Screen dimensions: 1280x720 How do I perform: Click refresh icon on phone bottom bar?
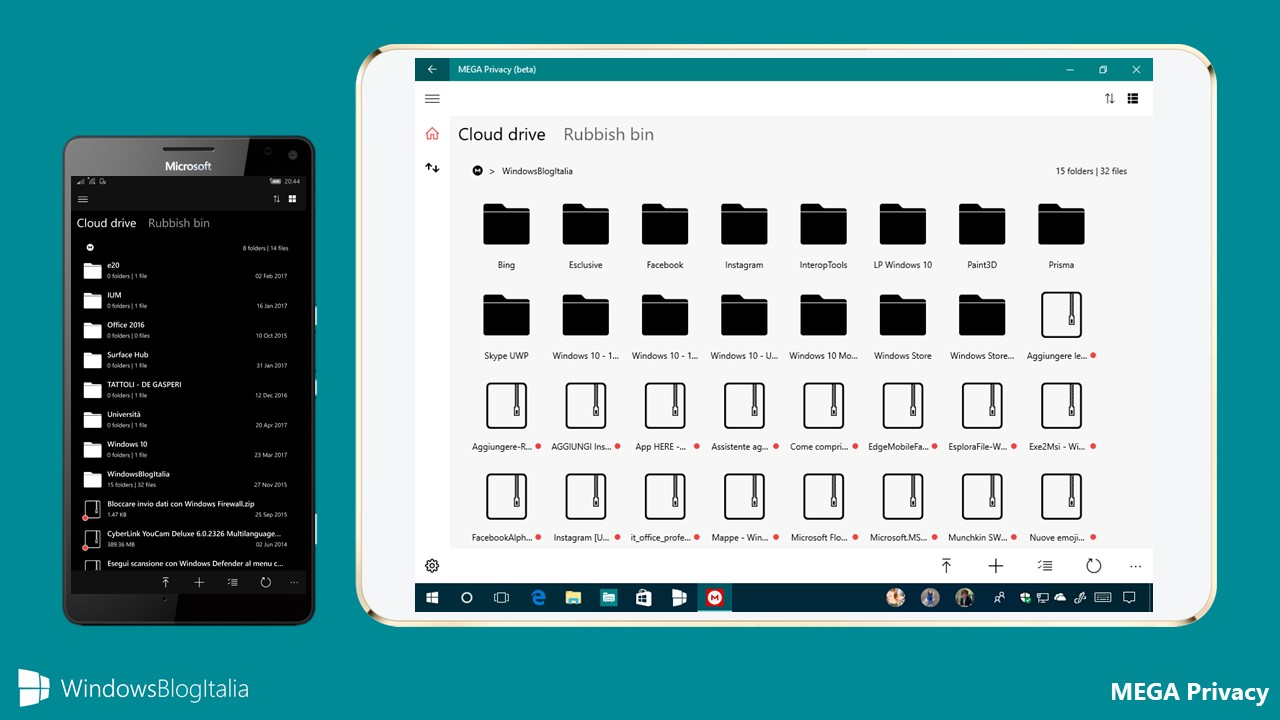(x=265, y=582)
